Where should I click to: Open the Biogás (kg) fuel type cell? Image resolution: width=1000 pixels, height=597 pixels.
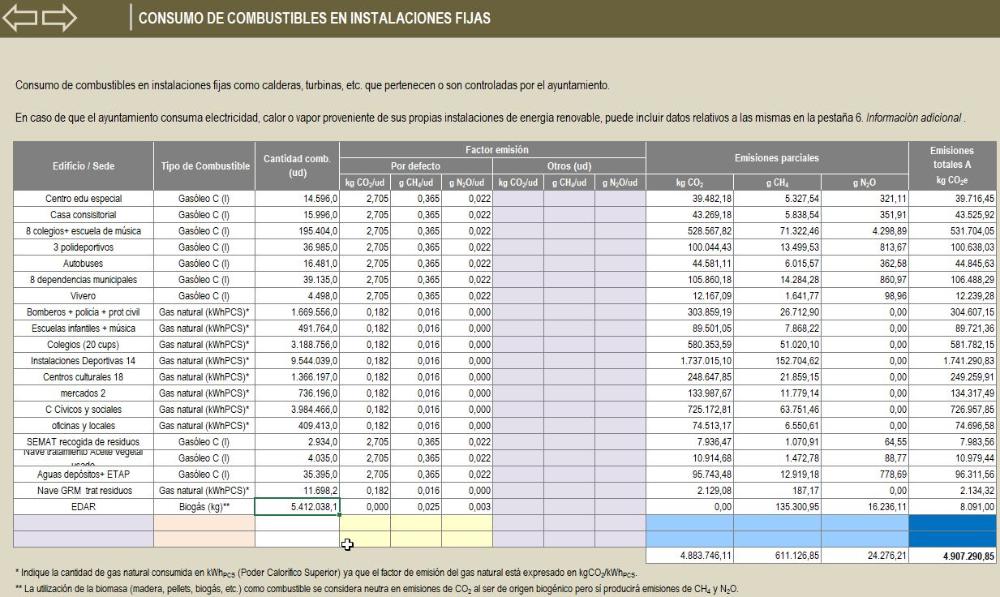click(204, 506)
